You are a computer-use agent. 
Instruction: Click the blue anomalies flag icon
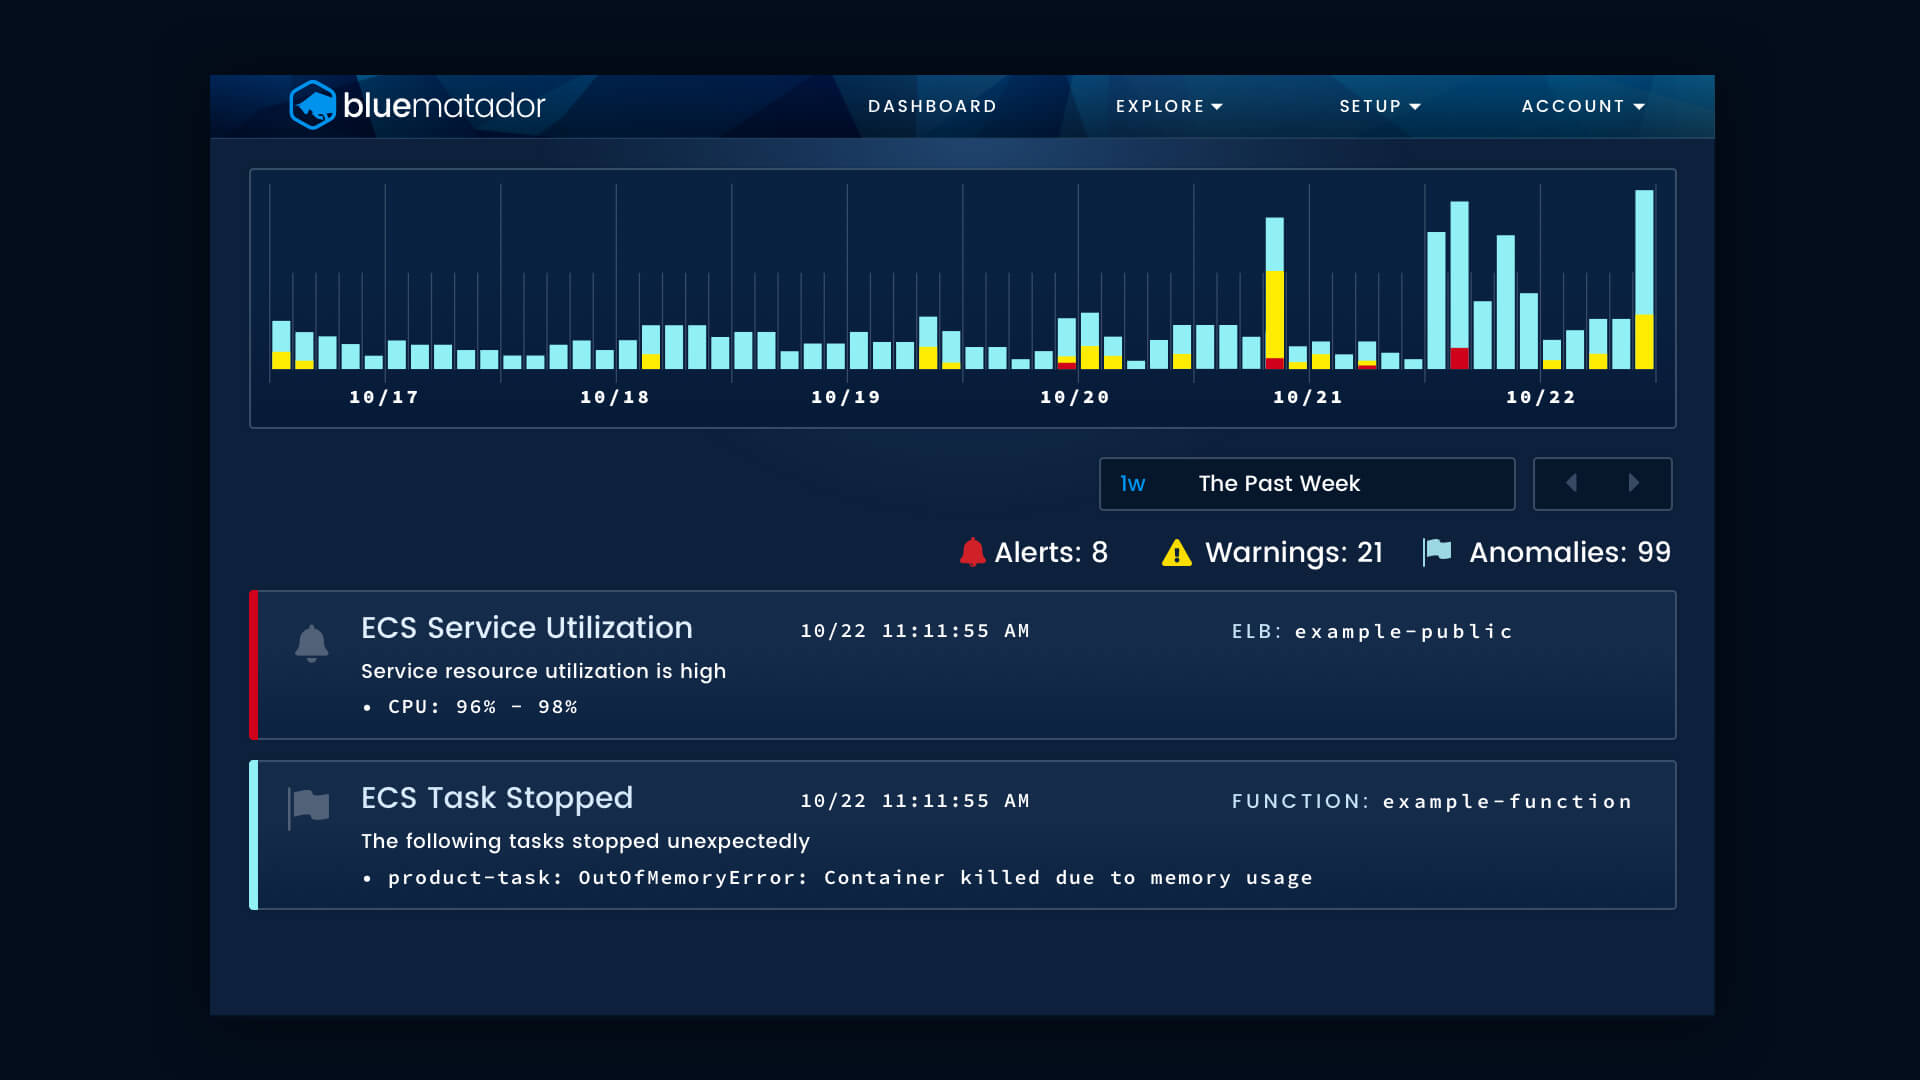point(1437,550)
